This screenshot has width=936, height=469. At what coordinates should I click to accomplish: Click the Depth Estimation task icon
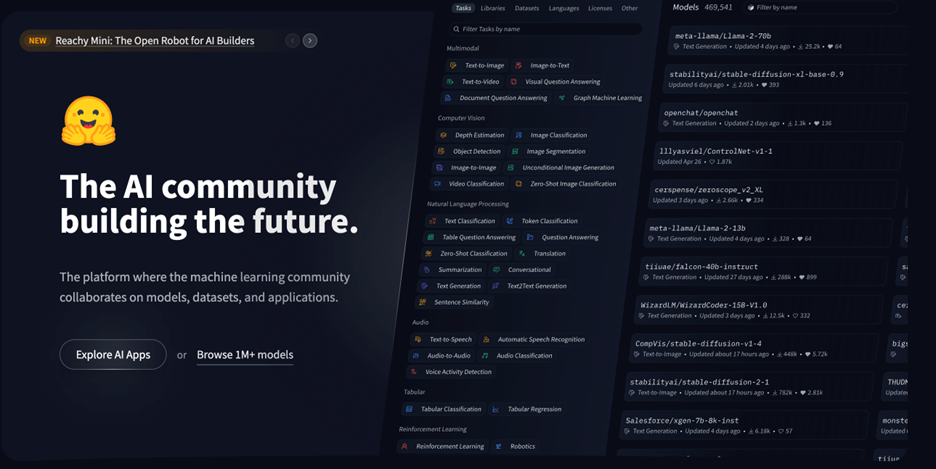(443, 135)
